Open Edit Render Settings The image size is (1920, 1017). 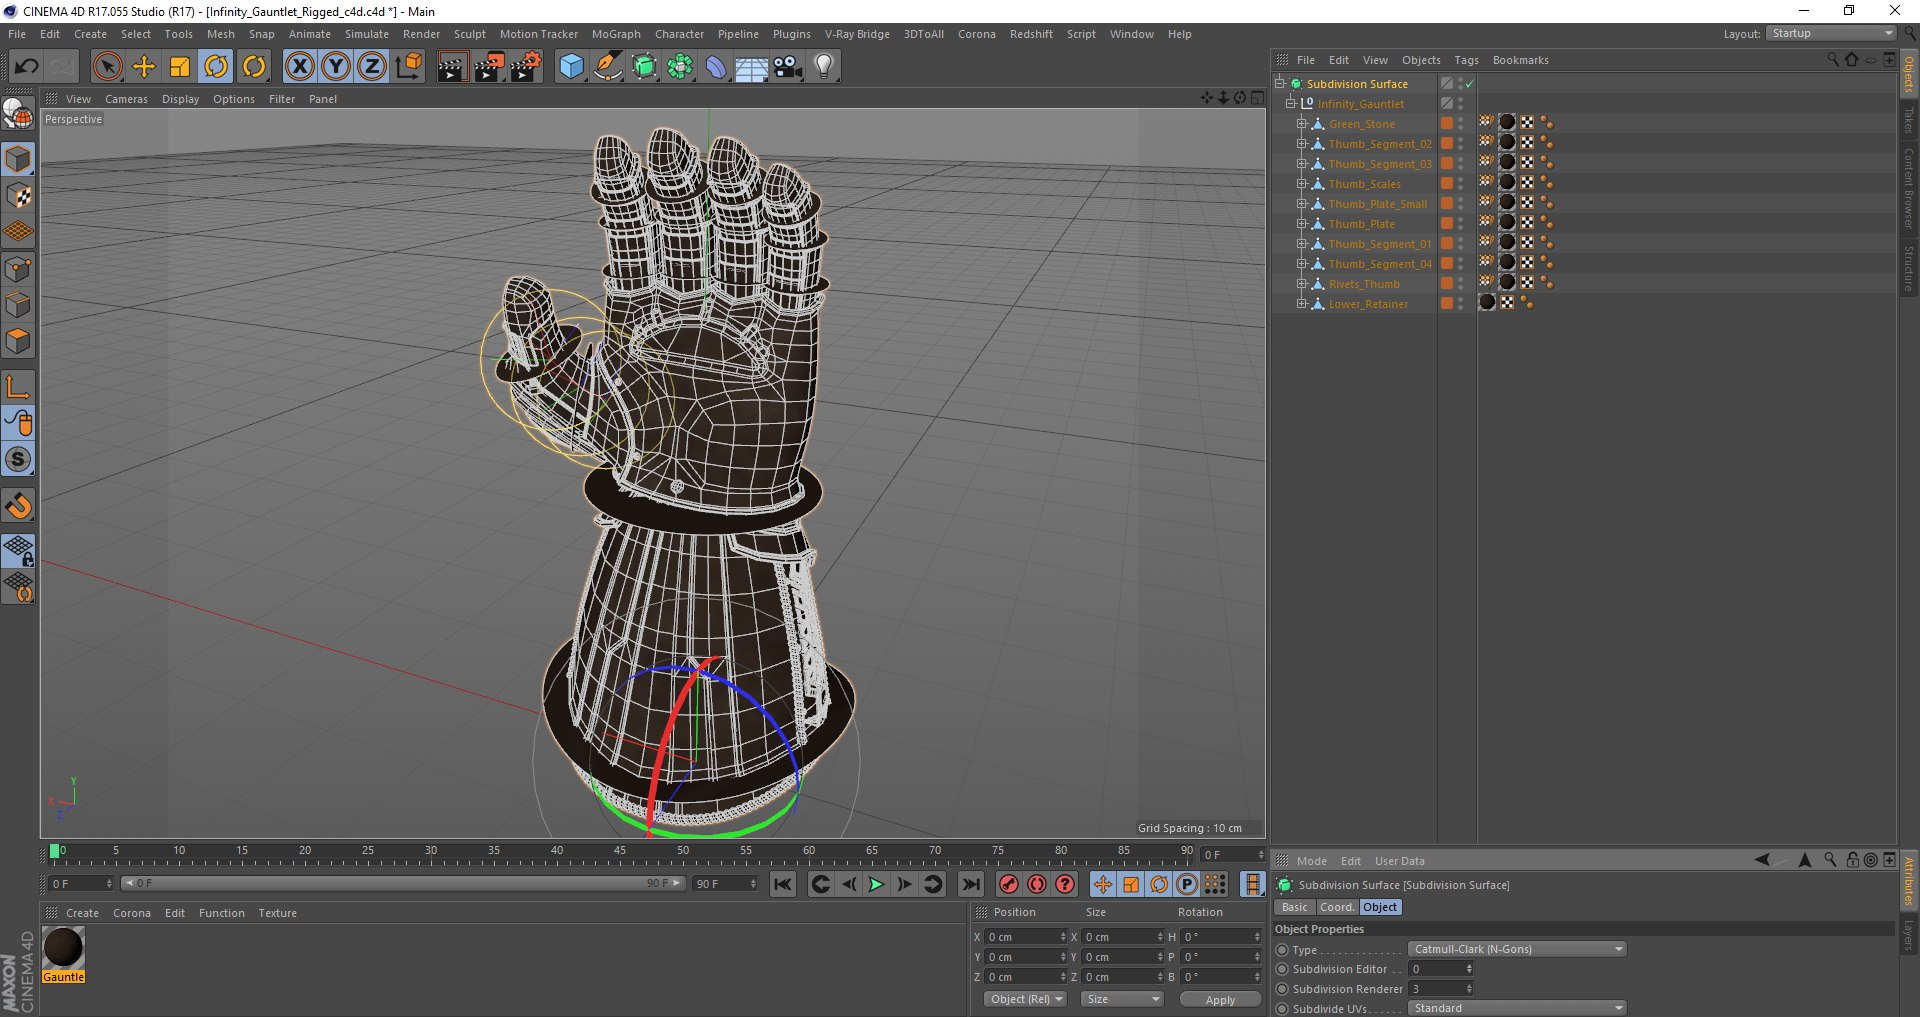pos(526,67)
